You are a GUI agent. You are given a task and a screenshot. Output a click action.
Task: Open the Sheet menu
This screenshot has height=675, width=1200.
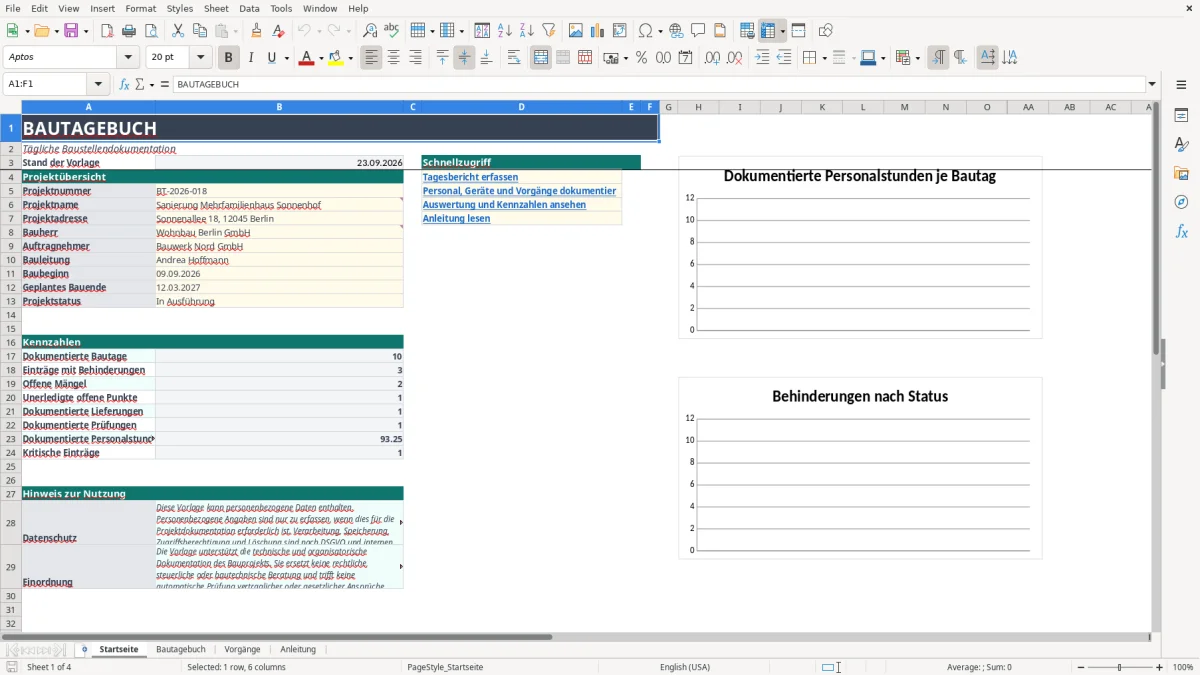216,8
